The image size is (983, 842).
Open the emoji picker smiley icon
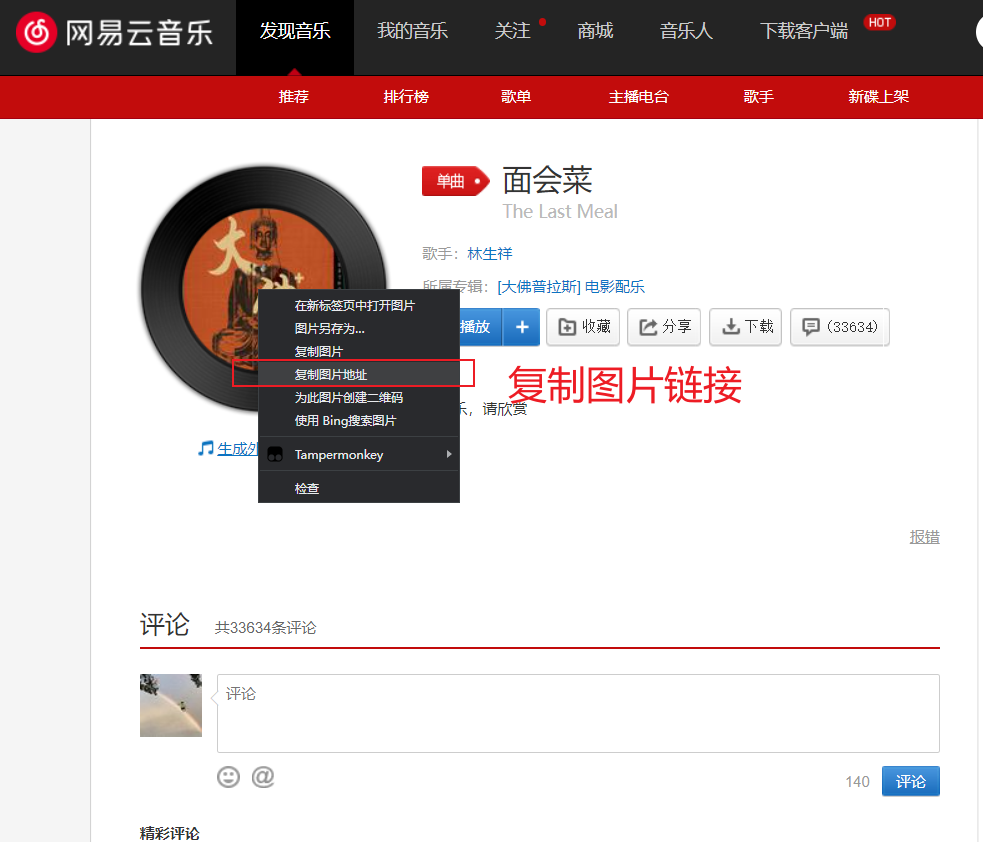228,777
